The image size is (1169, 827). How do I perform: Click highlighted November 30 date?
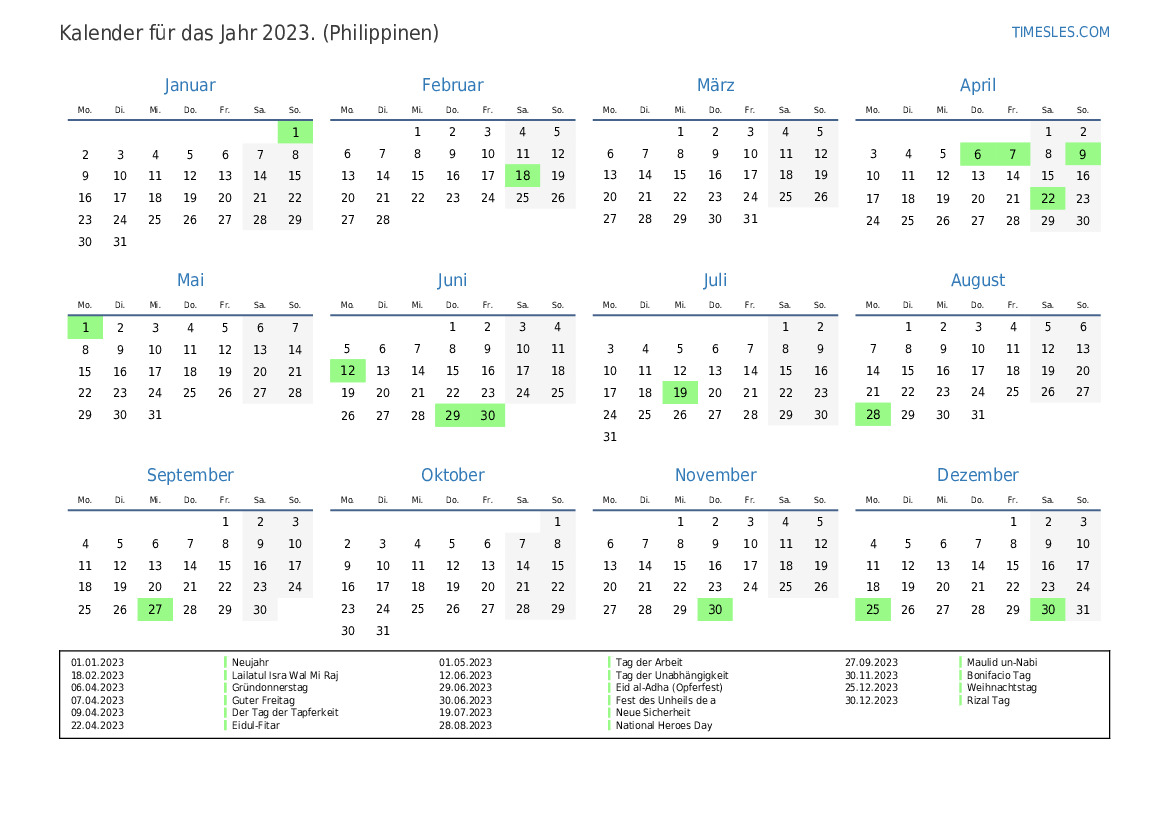(715, 609)
